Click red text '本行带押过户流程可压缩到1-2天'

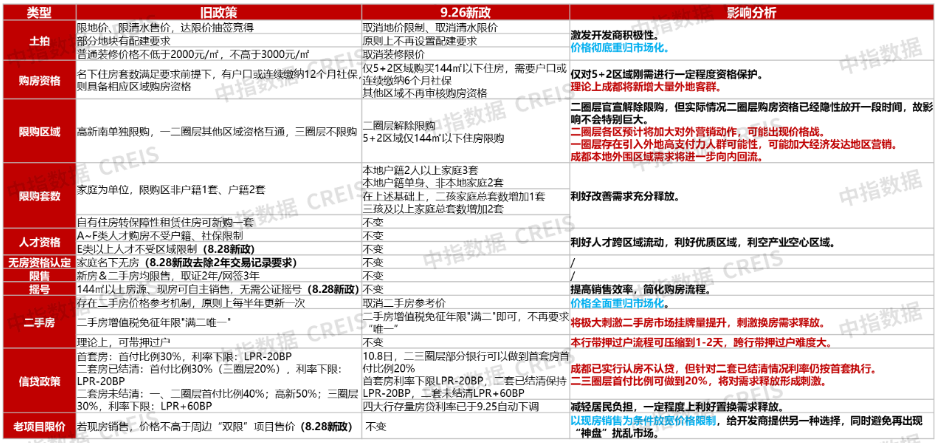[x=646, y=343]
